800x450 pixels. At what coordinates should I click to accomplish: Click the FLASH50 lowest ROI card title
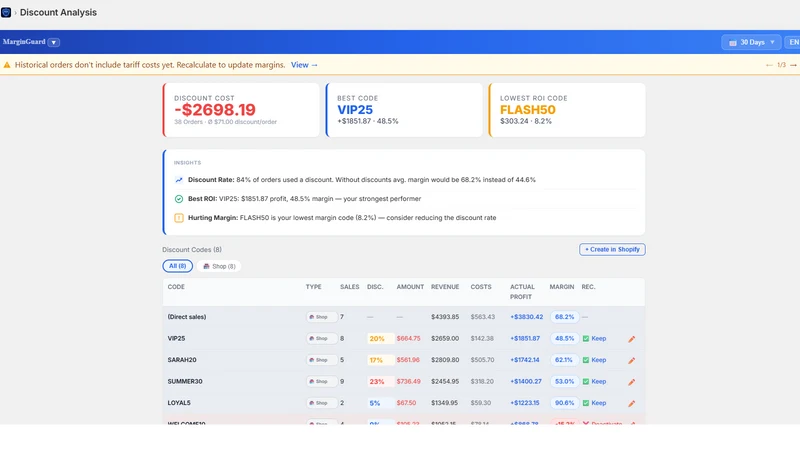528,110
